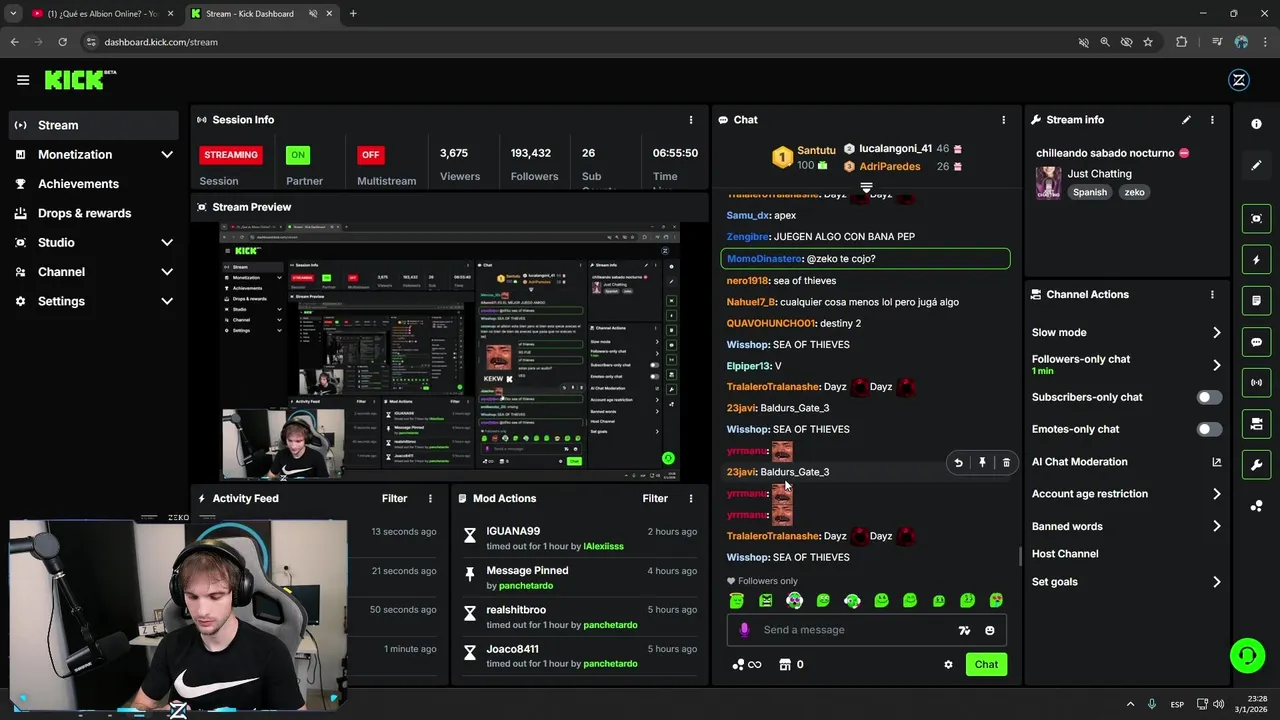The width and height of the screenshot is (1280, 720).
Task: Toggle the document notes sidebar widget icon
Action: pos(1256,301)
